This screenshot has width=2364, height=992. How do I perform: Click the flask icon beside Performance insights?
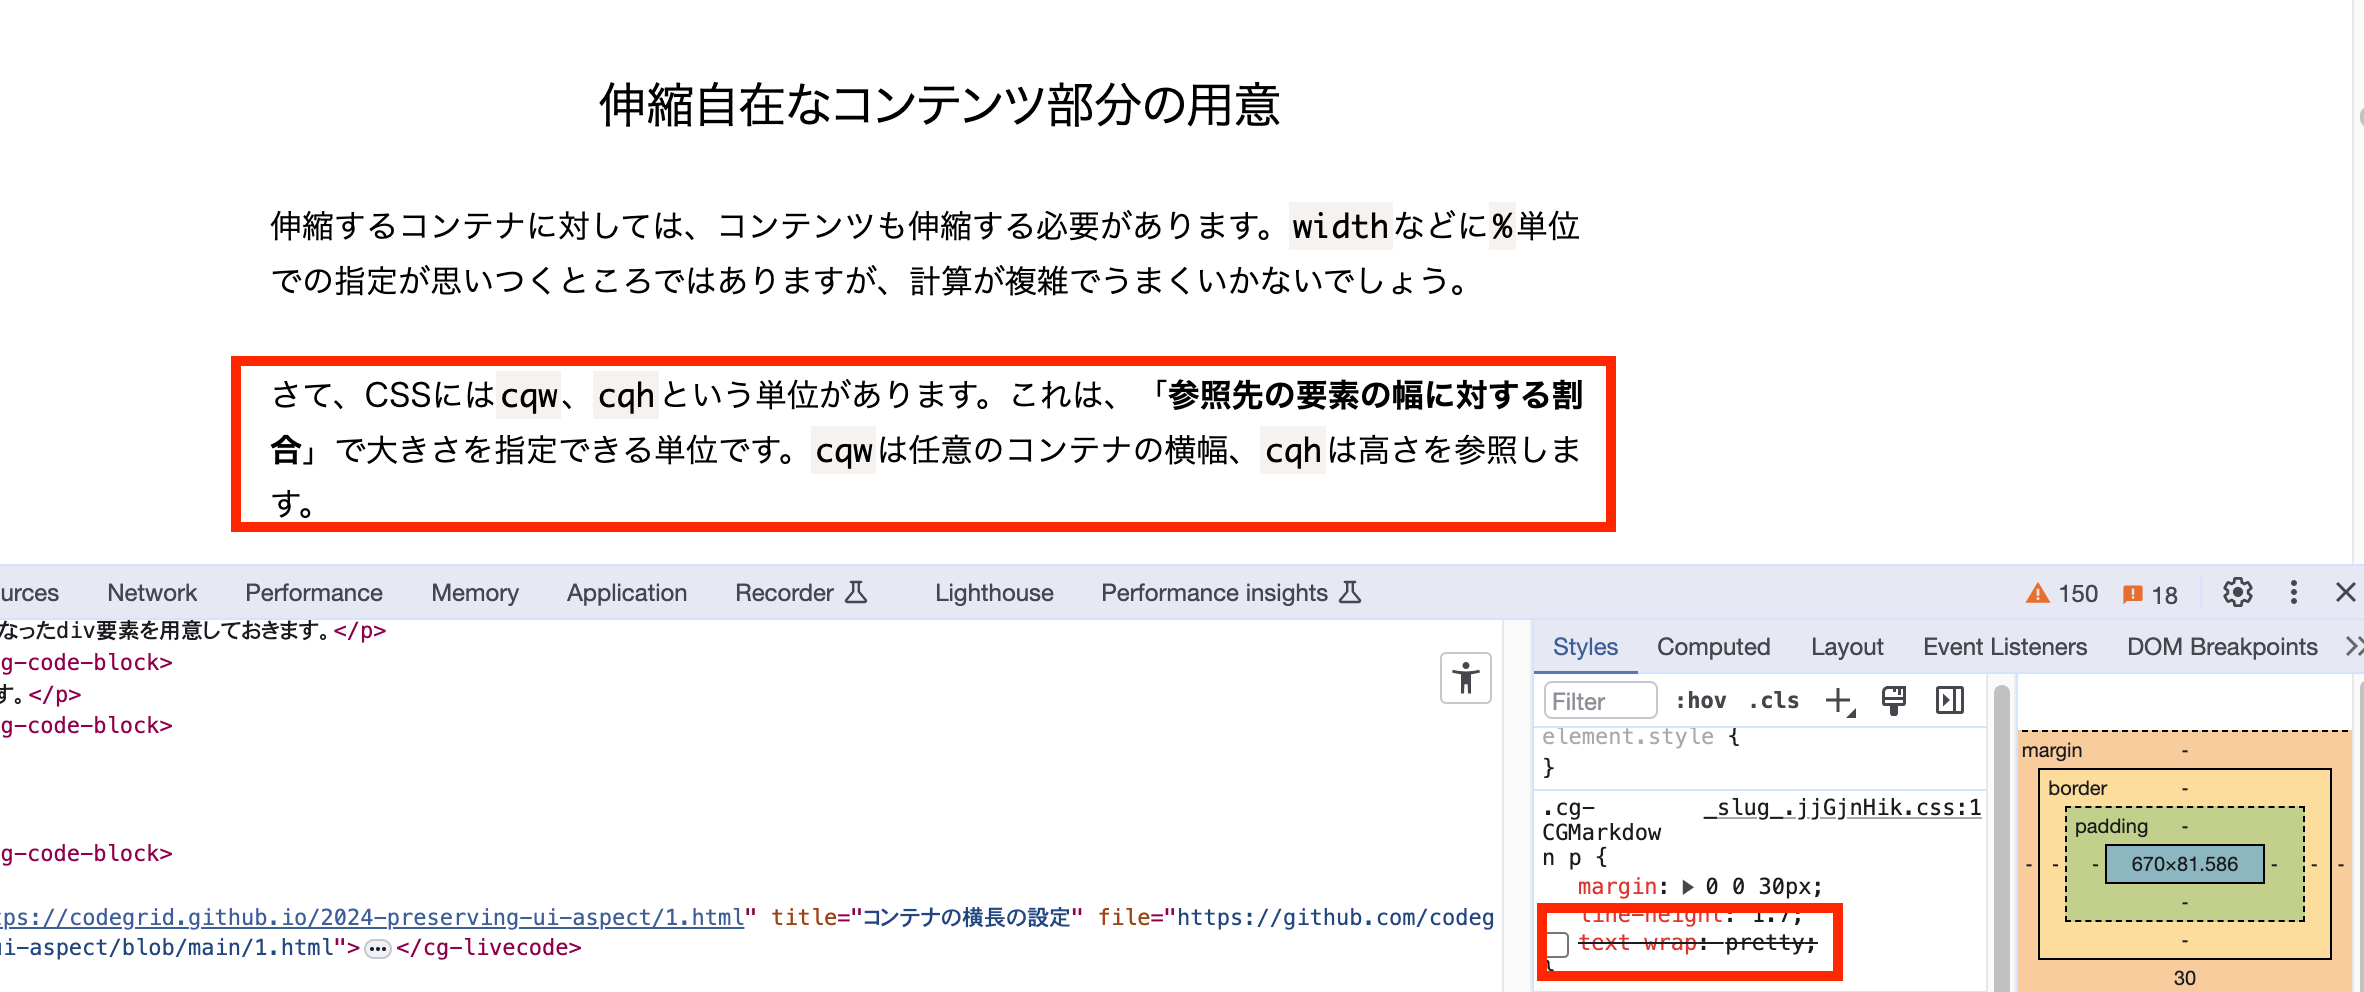pos(1350,592)
